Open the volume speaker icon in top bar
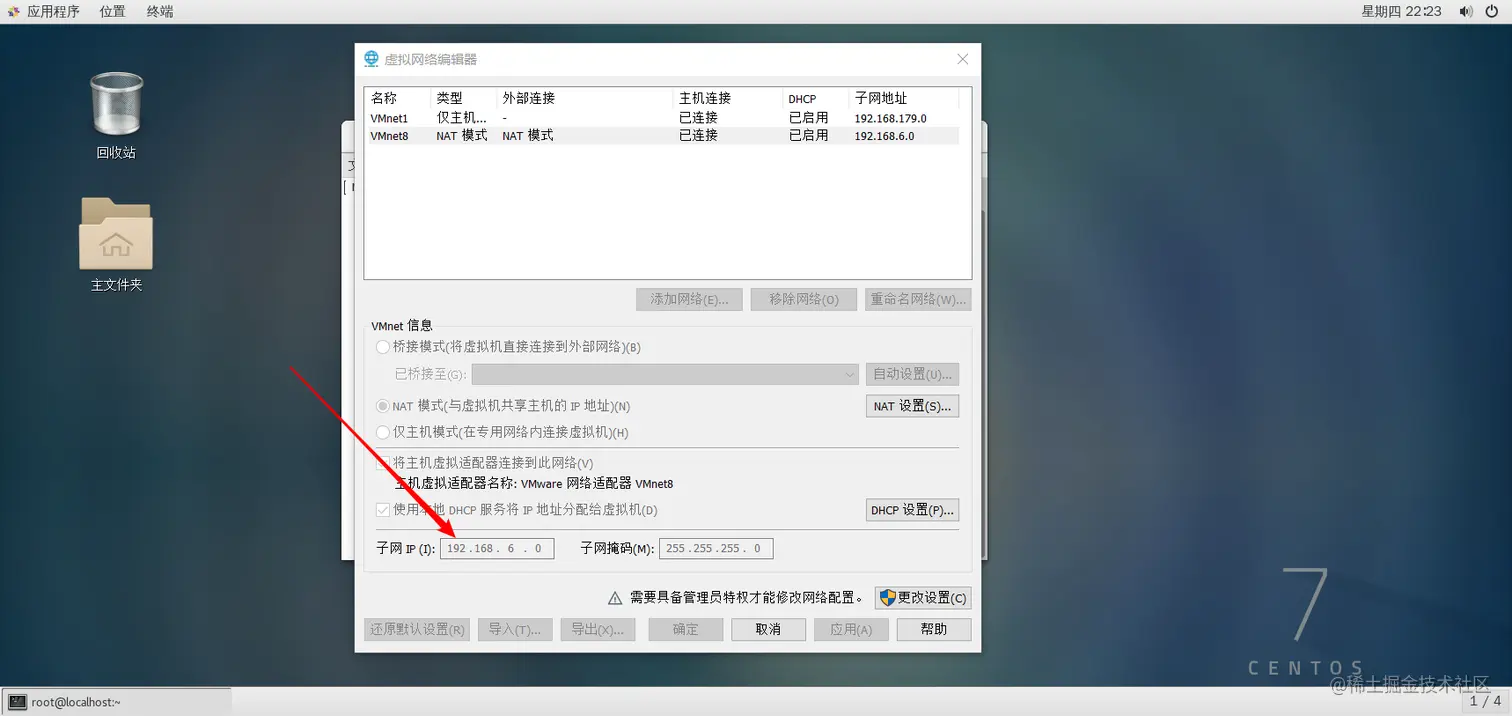The image size is (1512, 716). coord(1465,11)
